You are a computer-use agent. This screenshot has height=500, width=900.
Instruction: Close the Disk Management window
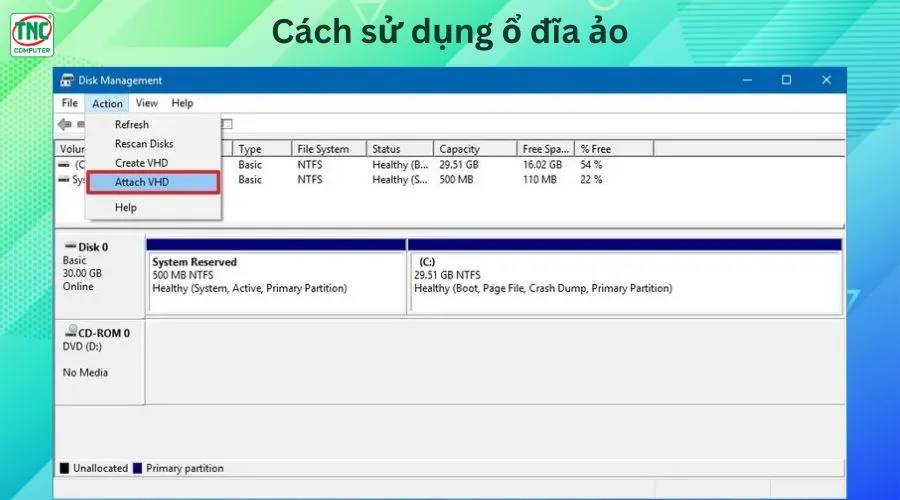point(826,80)
